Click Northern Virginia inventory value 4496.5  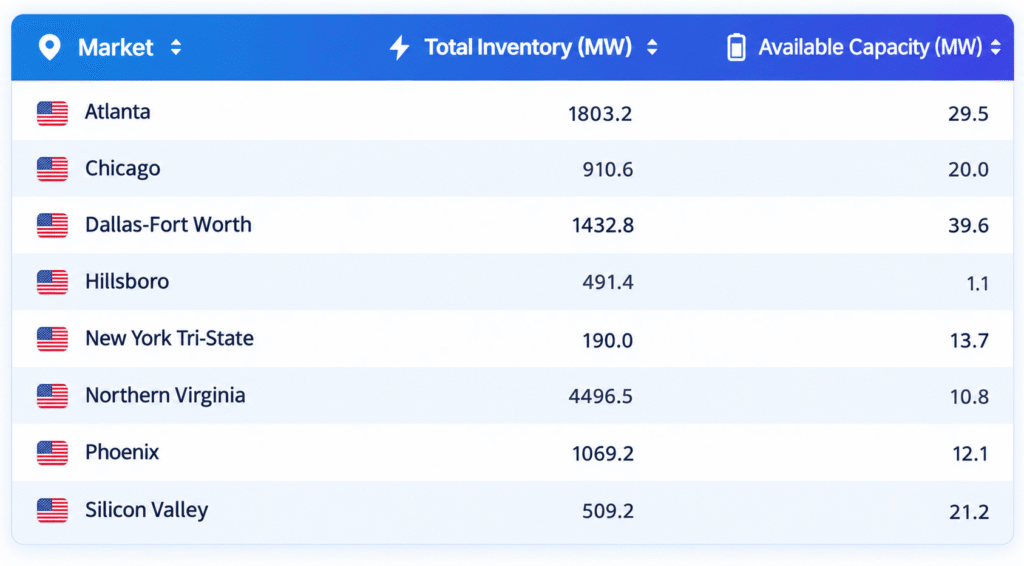pos(601,396)
